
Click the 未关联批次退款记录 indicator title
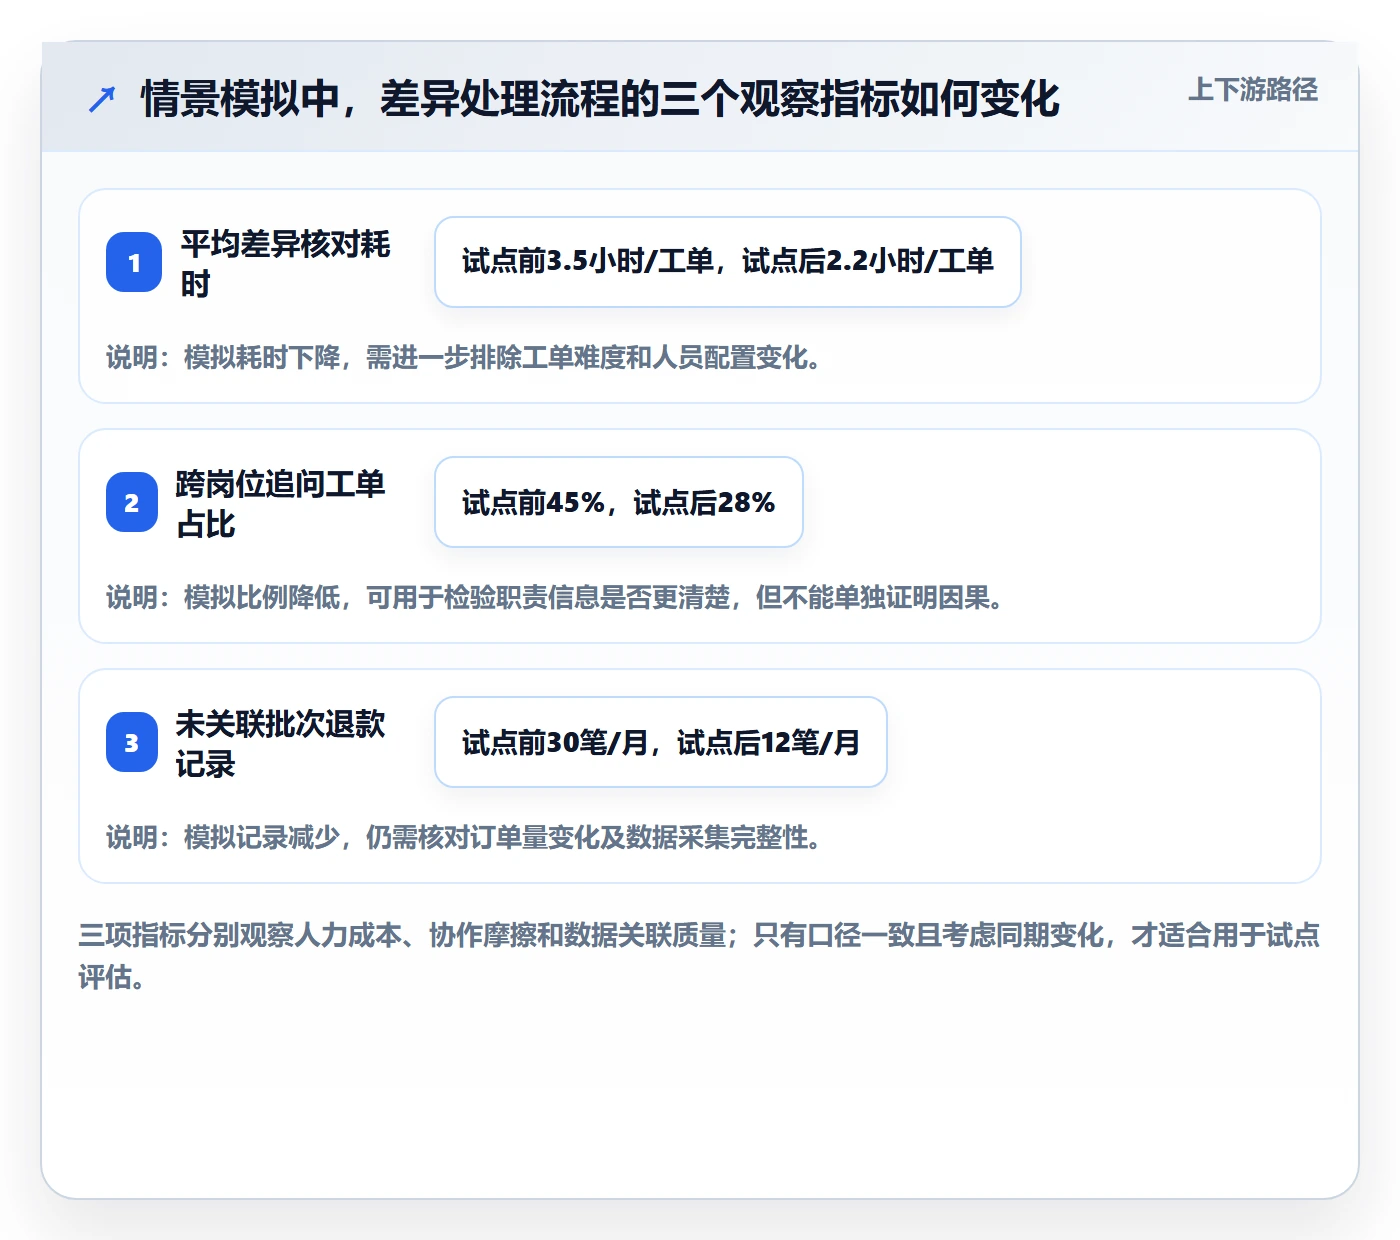coord(281,743)
